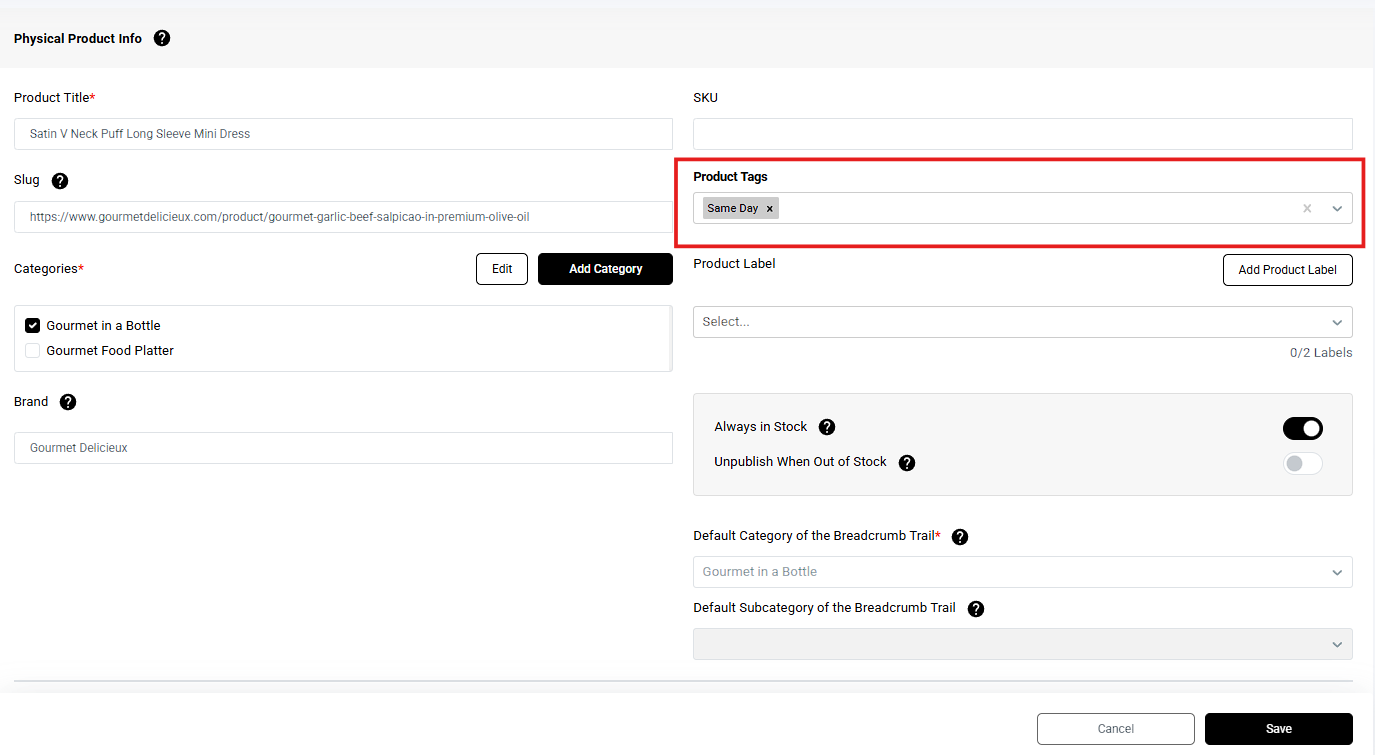Click the Add Category button
Image resolution: width=1375 pixels, height=755 pixels.
[x=605, y=269]
